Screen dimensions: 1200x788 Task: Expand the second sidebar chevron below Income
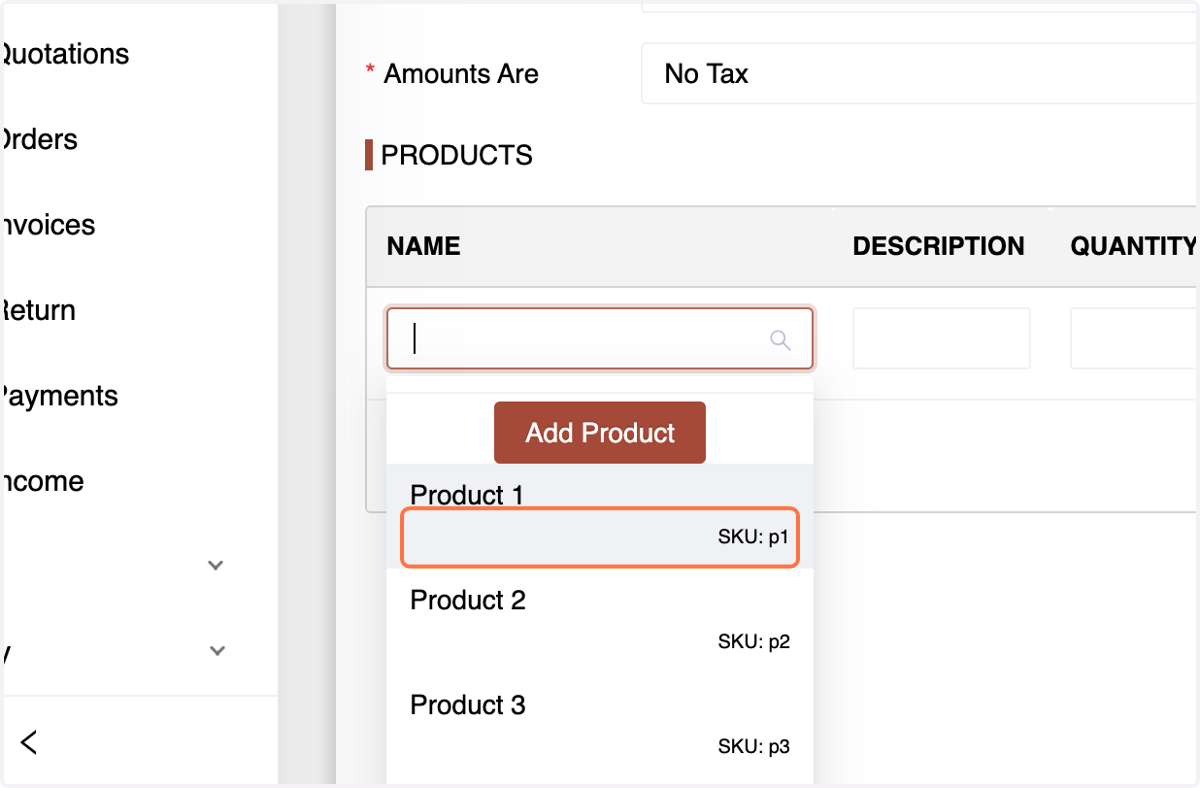click(215, 651)
